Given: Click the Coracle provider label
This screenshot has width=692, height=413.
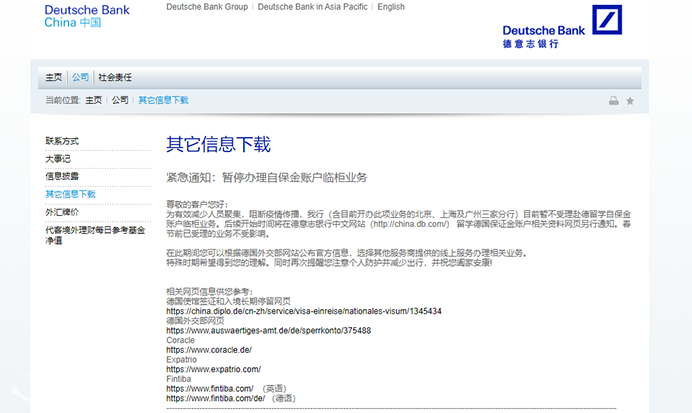Looking at the screenshot, I should coord(180,340).
